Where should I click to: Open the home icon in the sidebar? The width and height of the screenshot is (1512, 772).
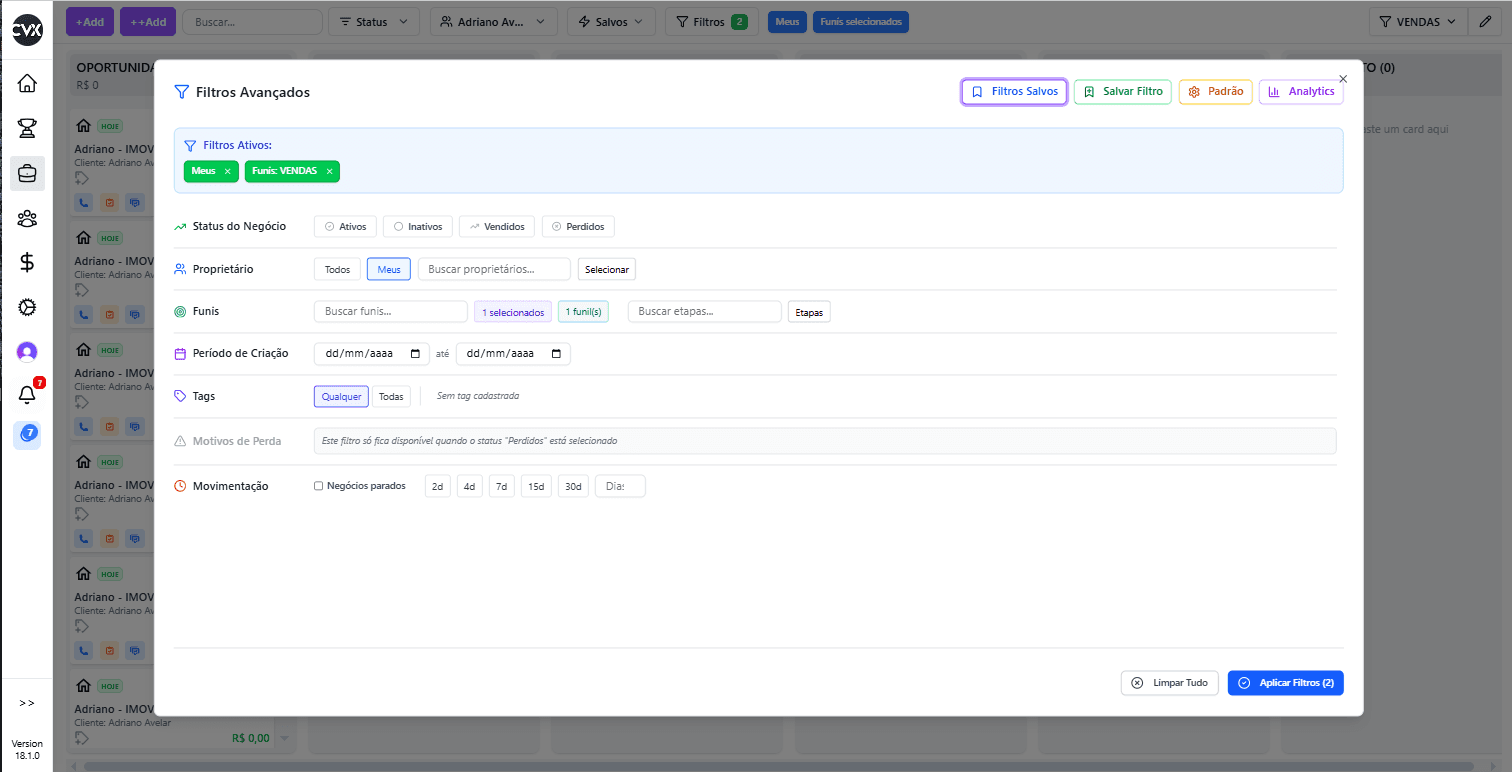pos(27,83)
